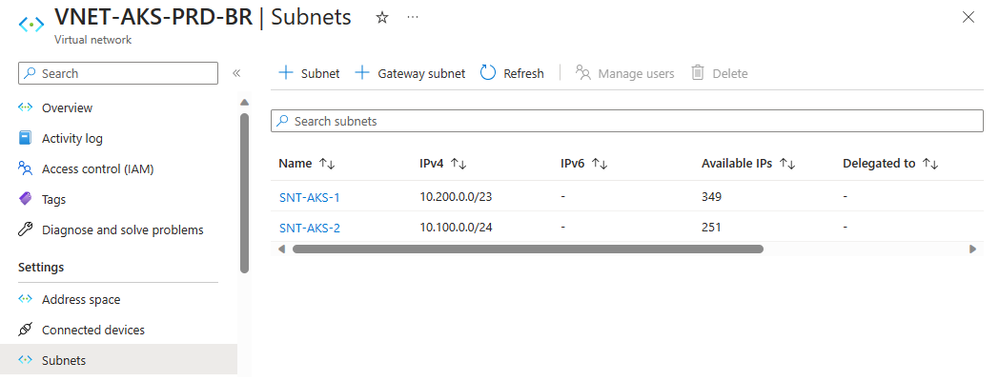Click the table's right scroll arrow
This screenshot has width=999, height=377.
[972, 249]
